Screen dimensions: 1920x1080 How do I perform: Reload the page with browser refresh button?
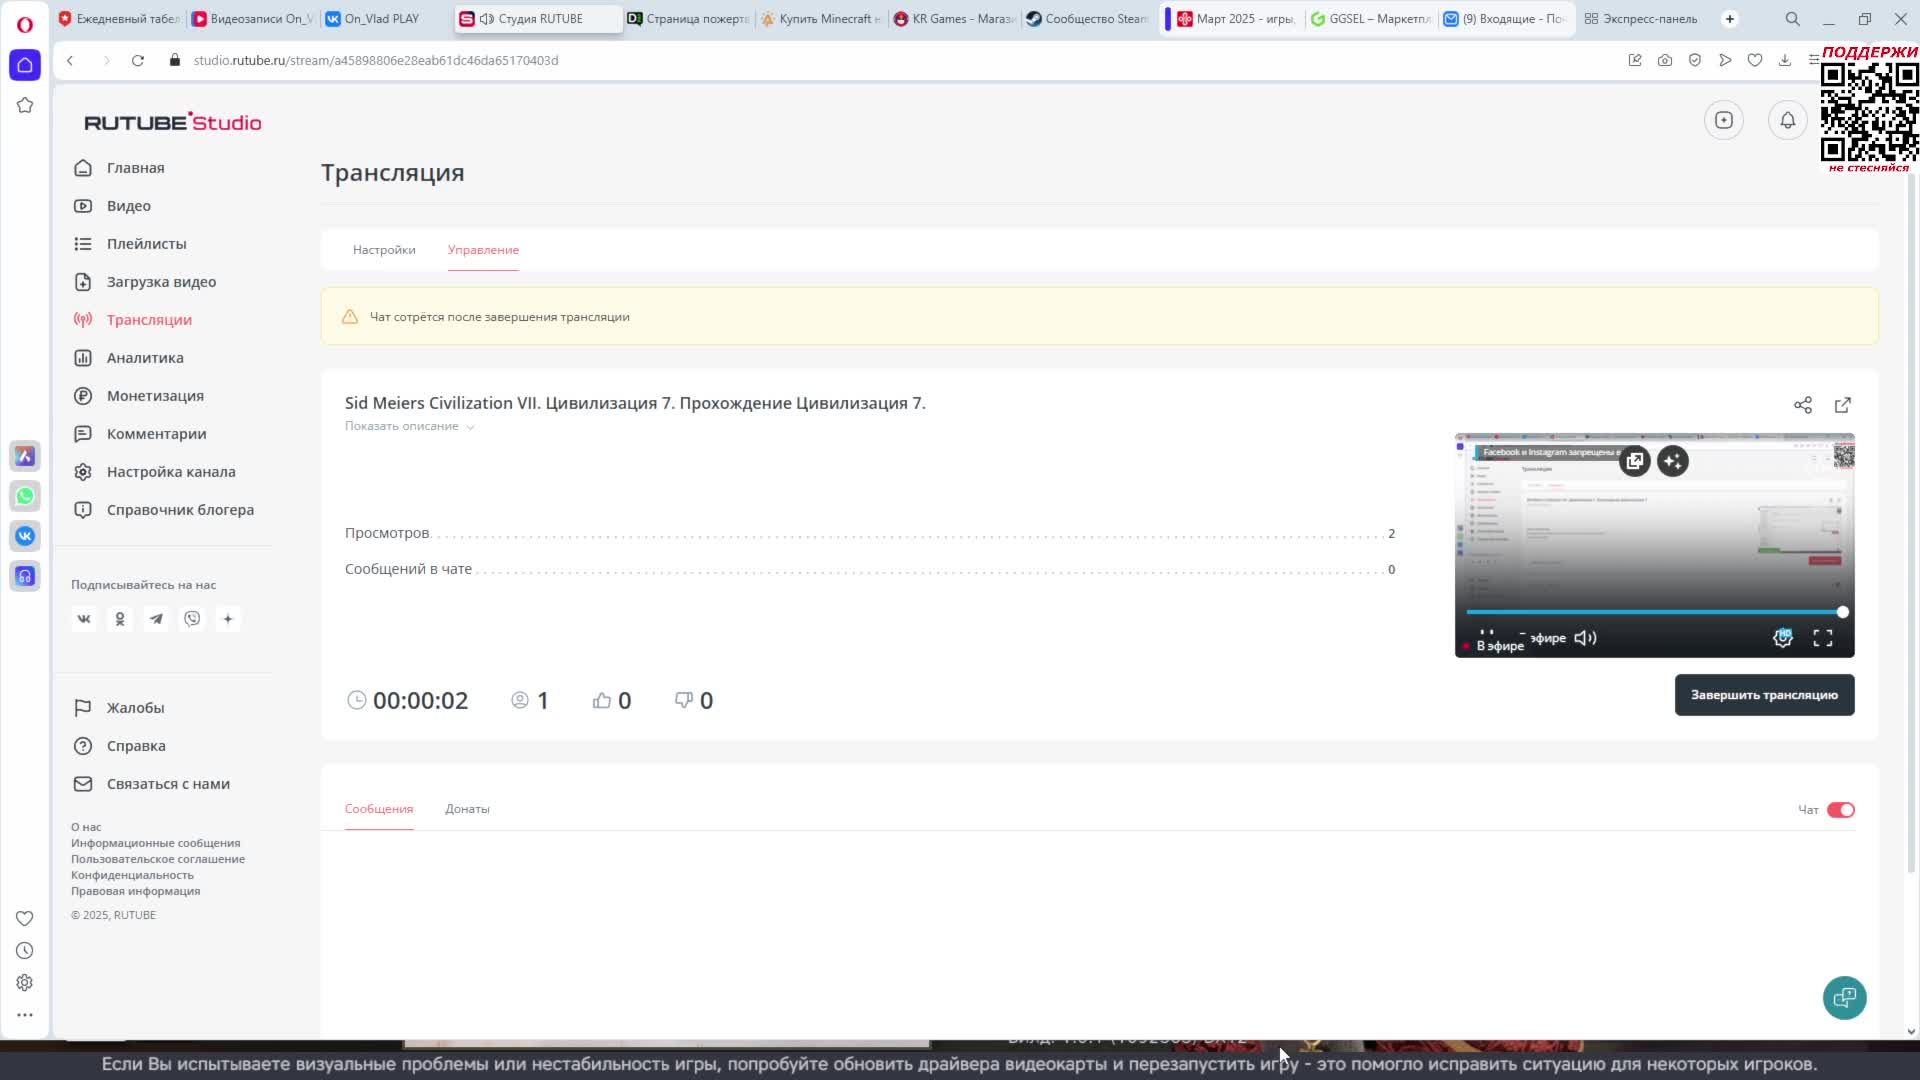[138, 60]
